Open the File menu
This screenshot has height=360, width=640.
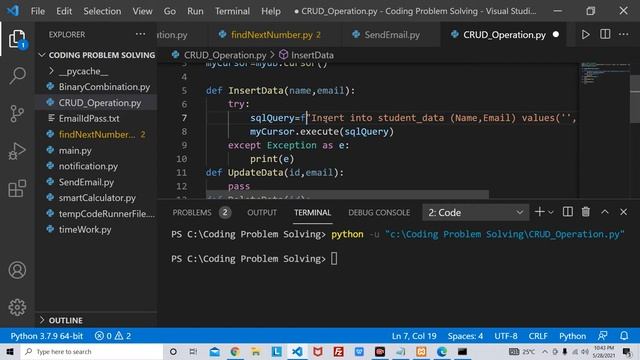pyautogui.click(x=38, y=11)
